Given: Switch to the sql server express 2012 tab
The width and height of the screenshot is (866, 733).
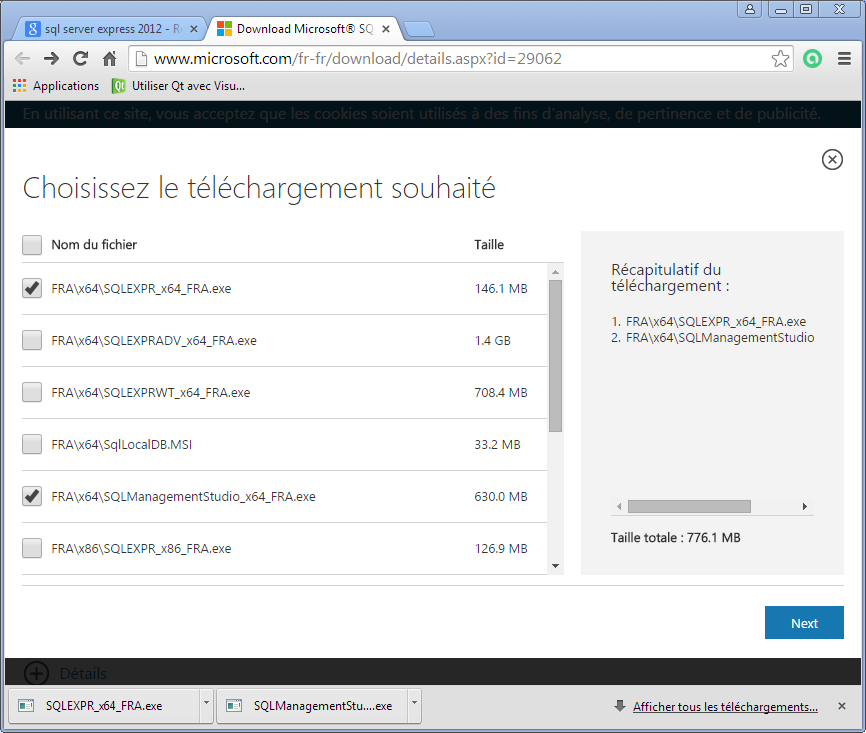Looking at the screenshot, I should (x=110, y=28).
